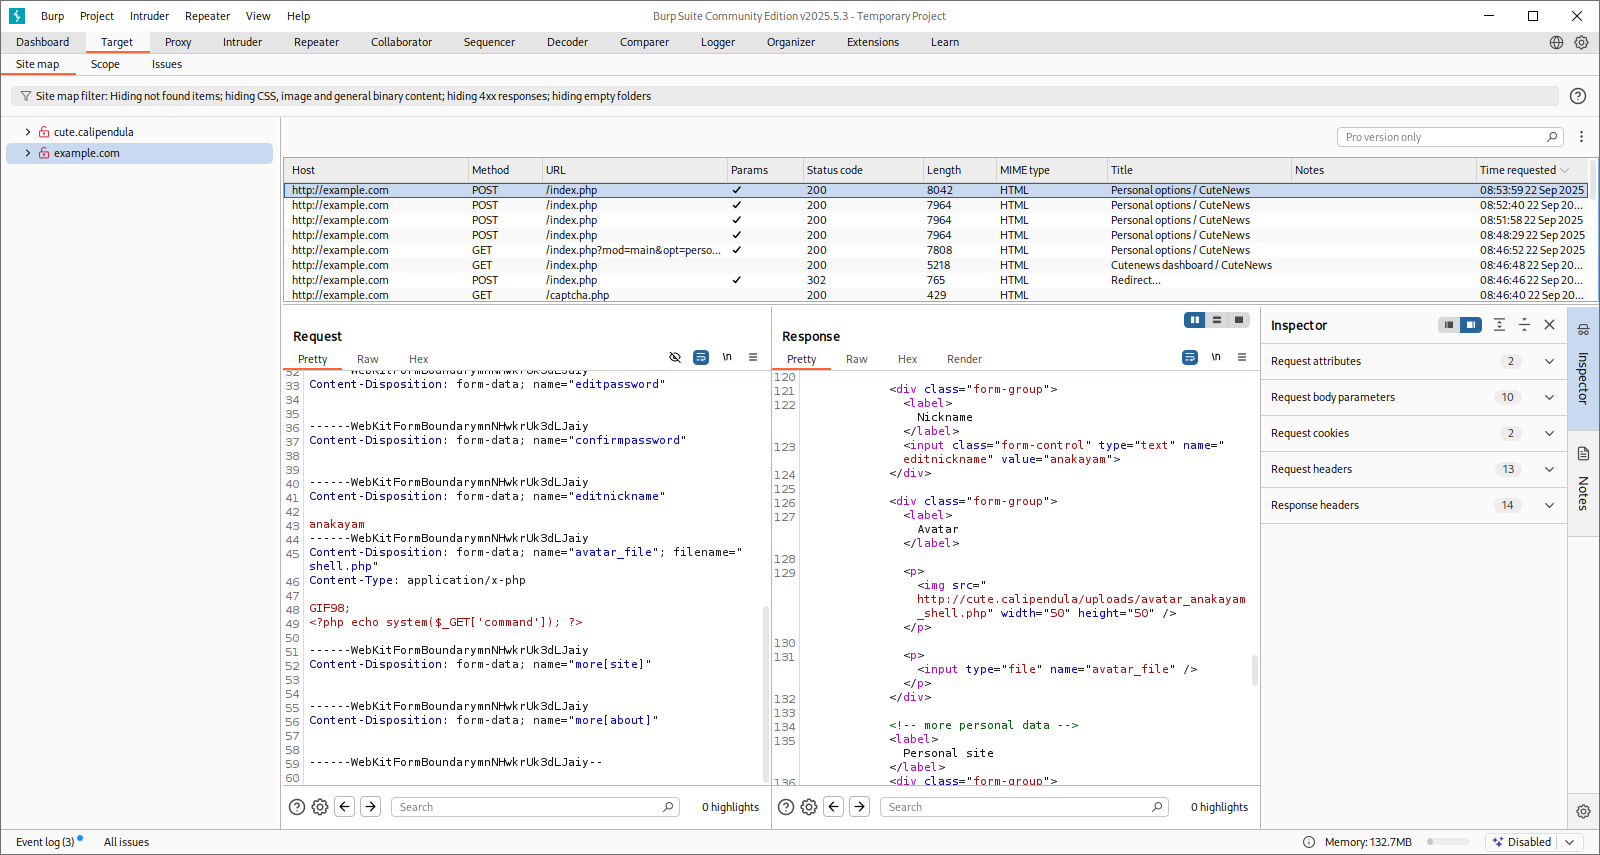Open Event log (3)

(x=45, y=842)
